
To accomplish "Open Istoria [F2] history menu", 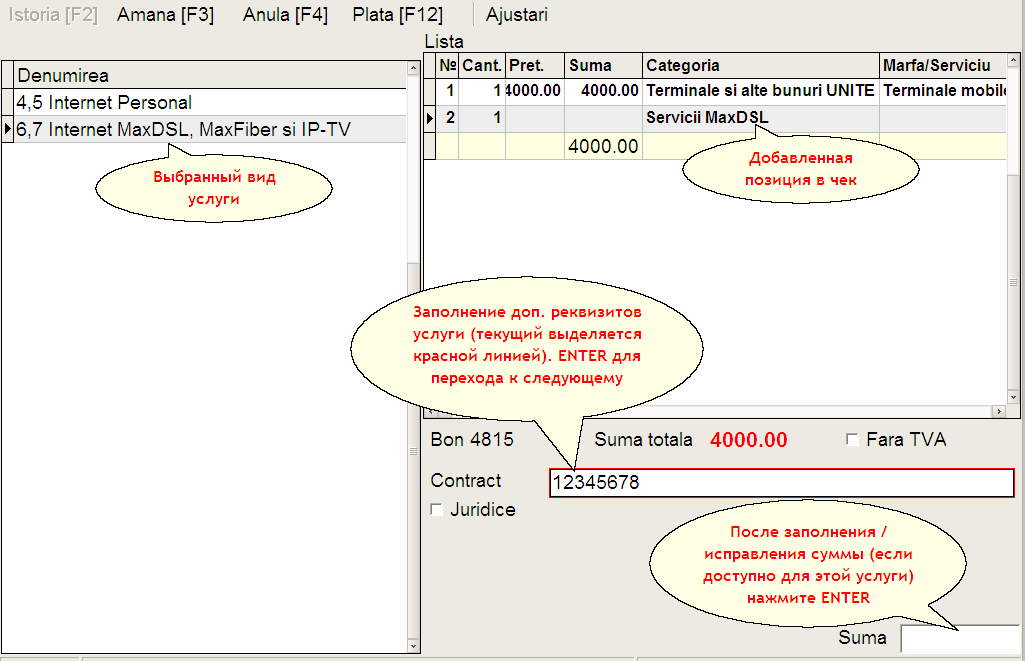I will (x=53, y=15).
